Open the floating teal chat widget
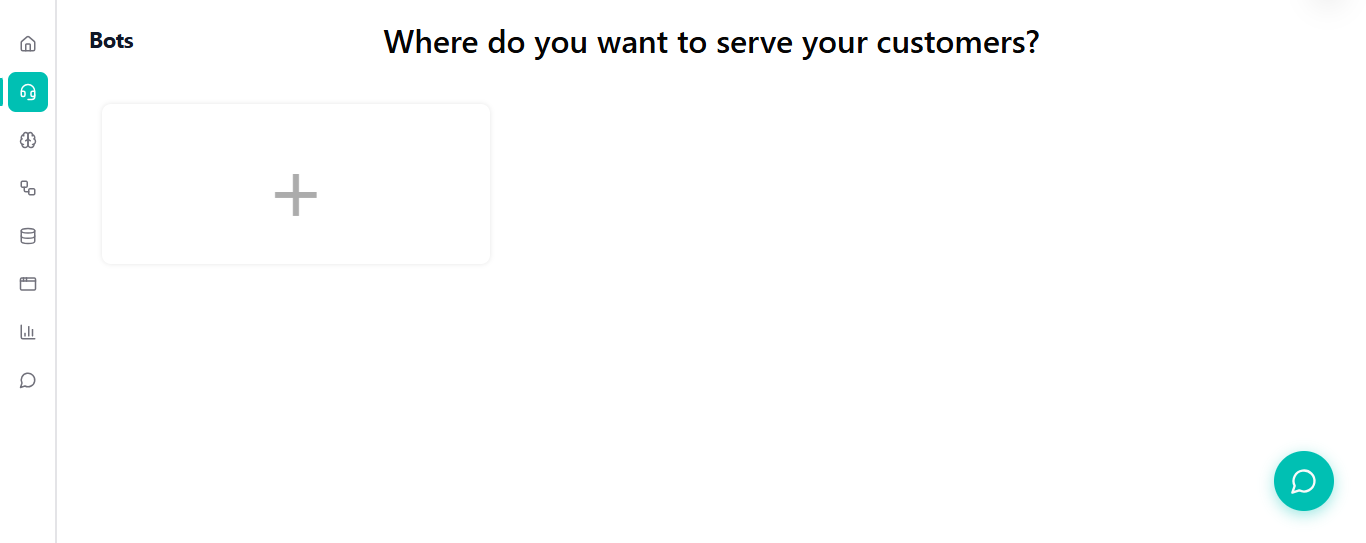Screen dimensions: 1366x543 point(1303,481)
